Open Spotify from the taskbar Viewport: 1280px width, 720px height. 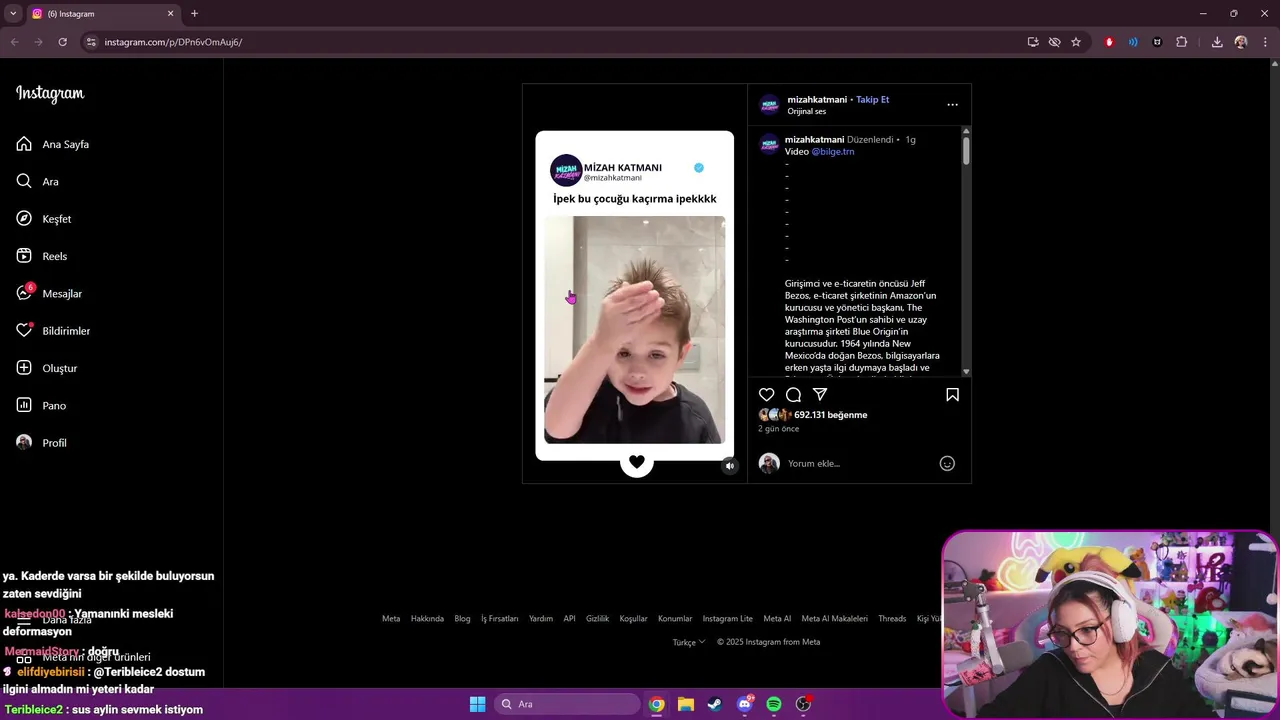(774, 704)
